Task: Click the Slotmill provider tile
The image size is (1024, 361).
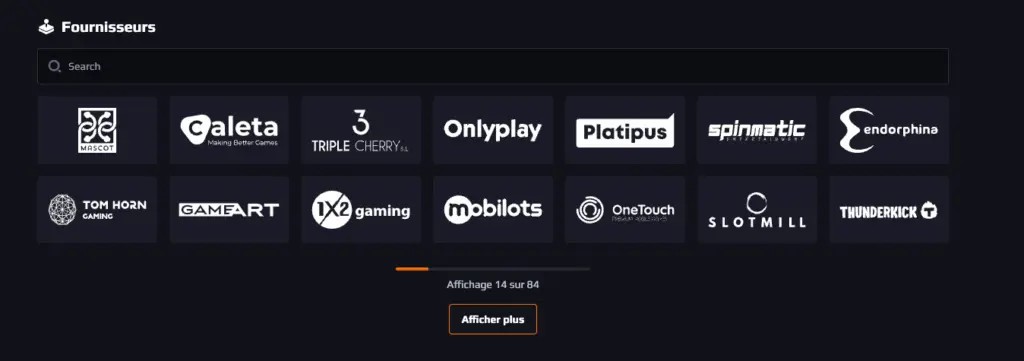Action: coord(757,210)
